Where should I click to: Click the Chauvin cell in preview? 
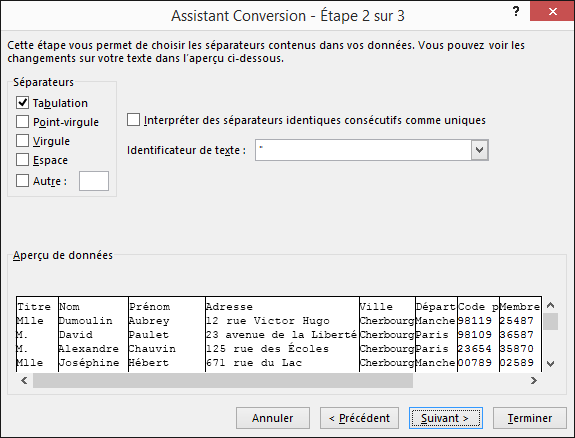tap(152, 348)
